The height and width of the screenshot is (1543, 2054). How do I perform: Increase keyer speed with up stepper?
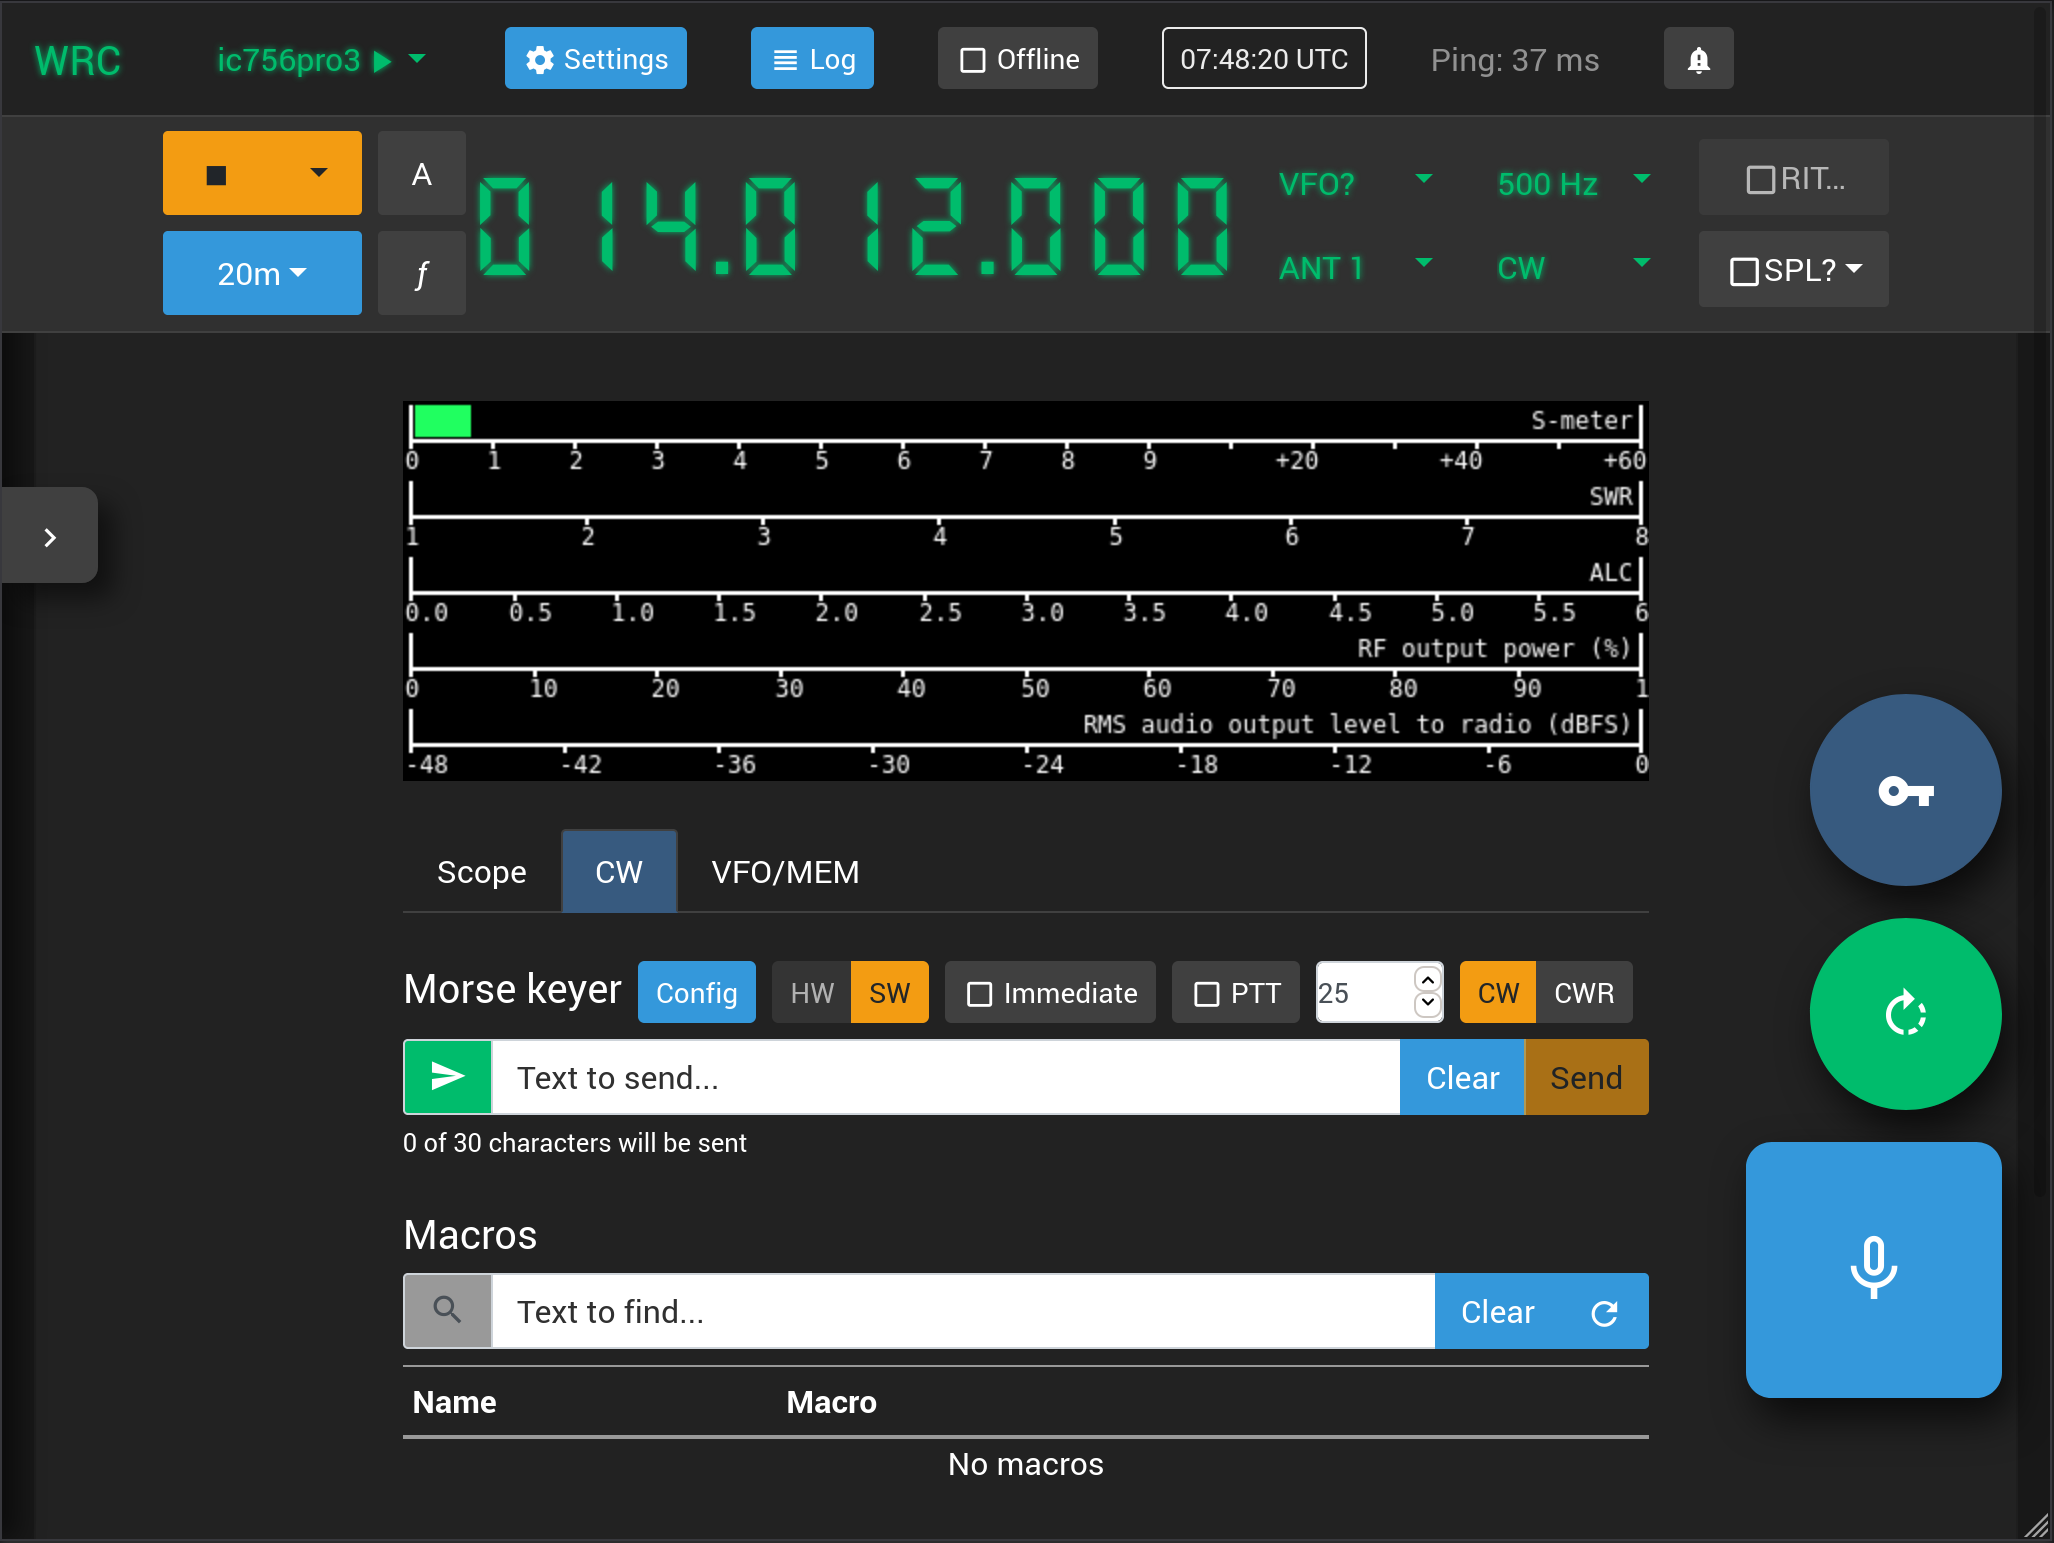click(x=1428, y=980)
